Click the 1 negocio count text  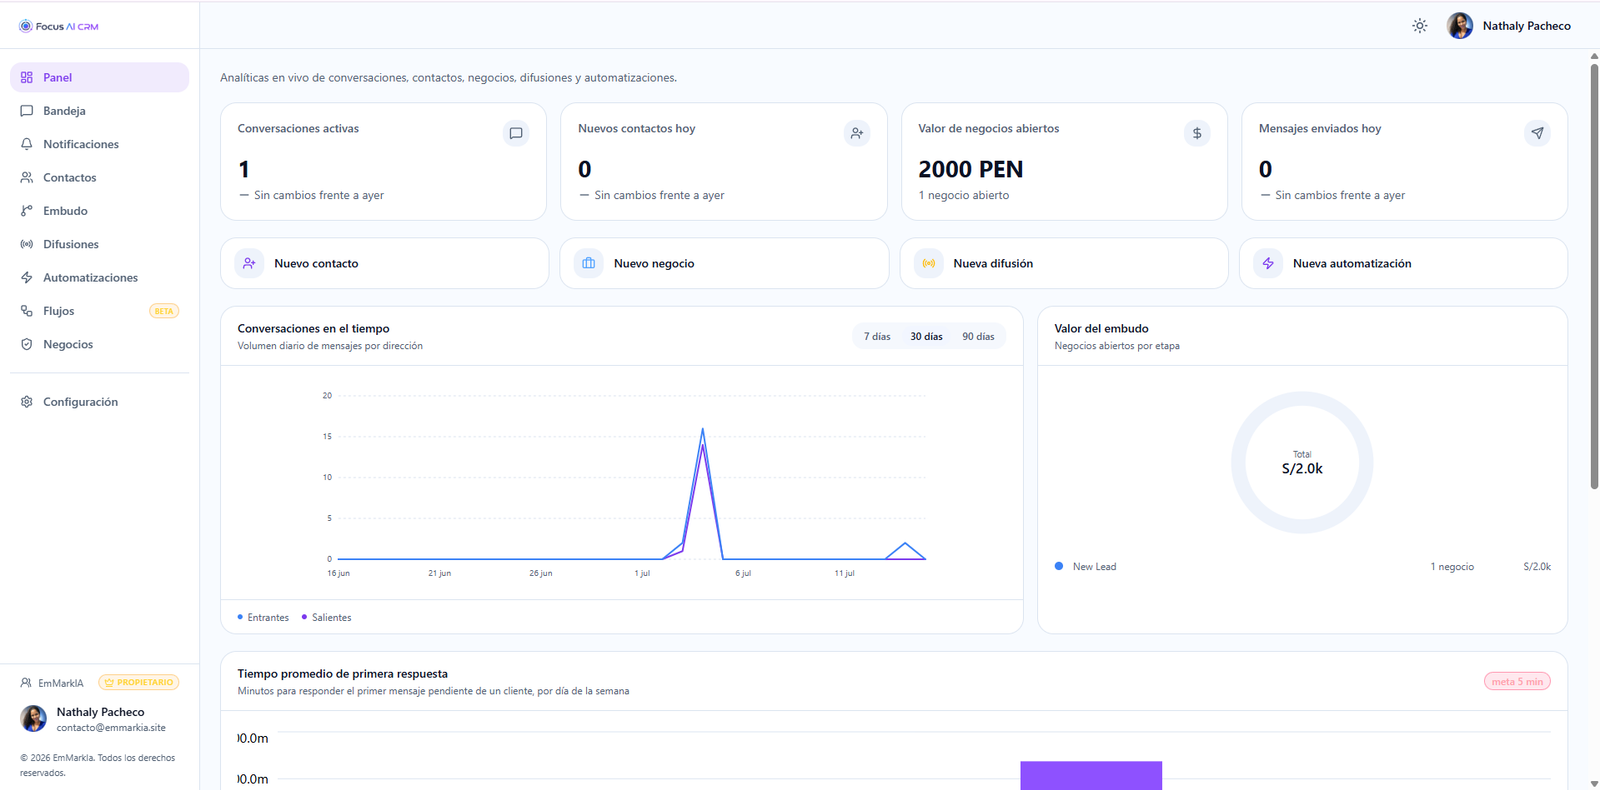coord(1452,567)
